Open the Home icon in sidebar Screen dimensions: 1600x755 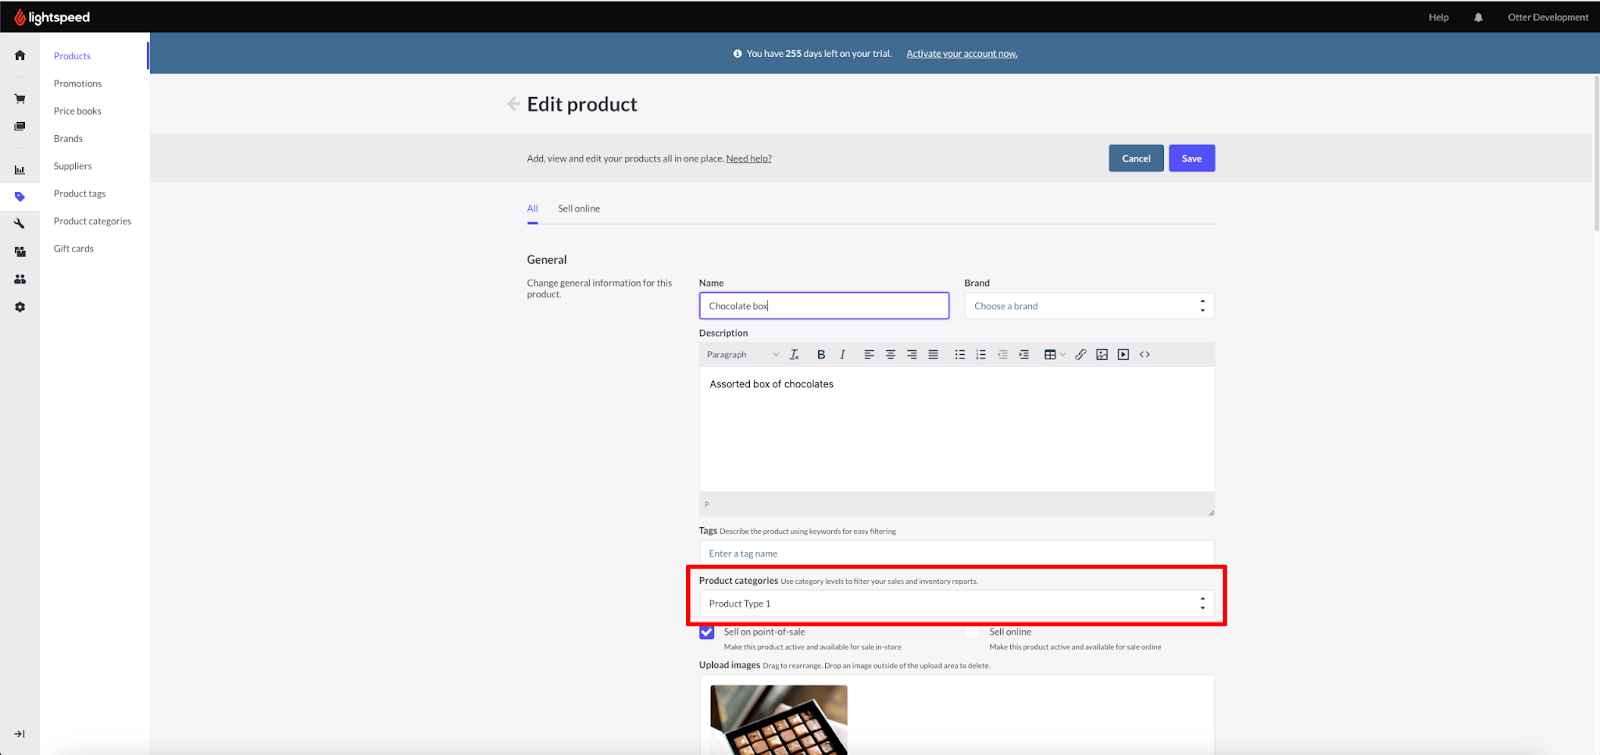tap(20, 56)
